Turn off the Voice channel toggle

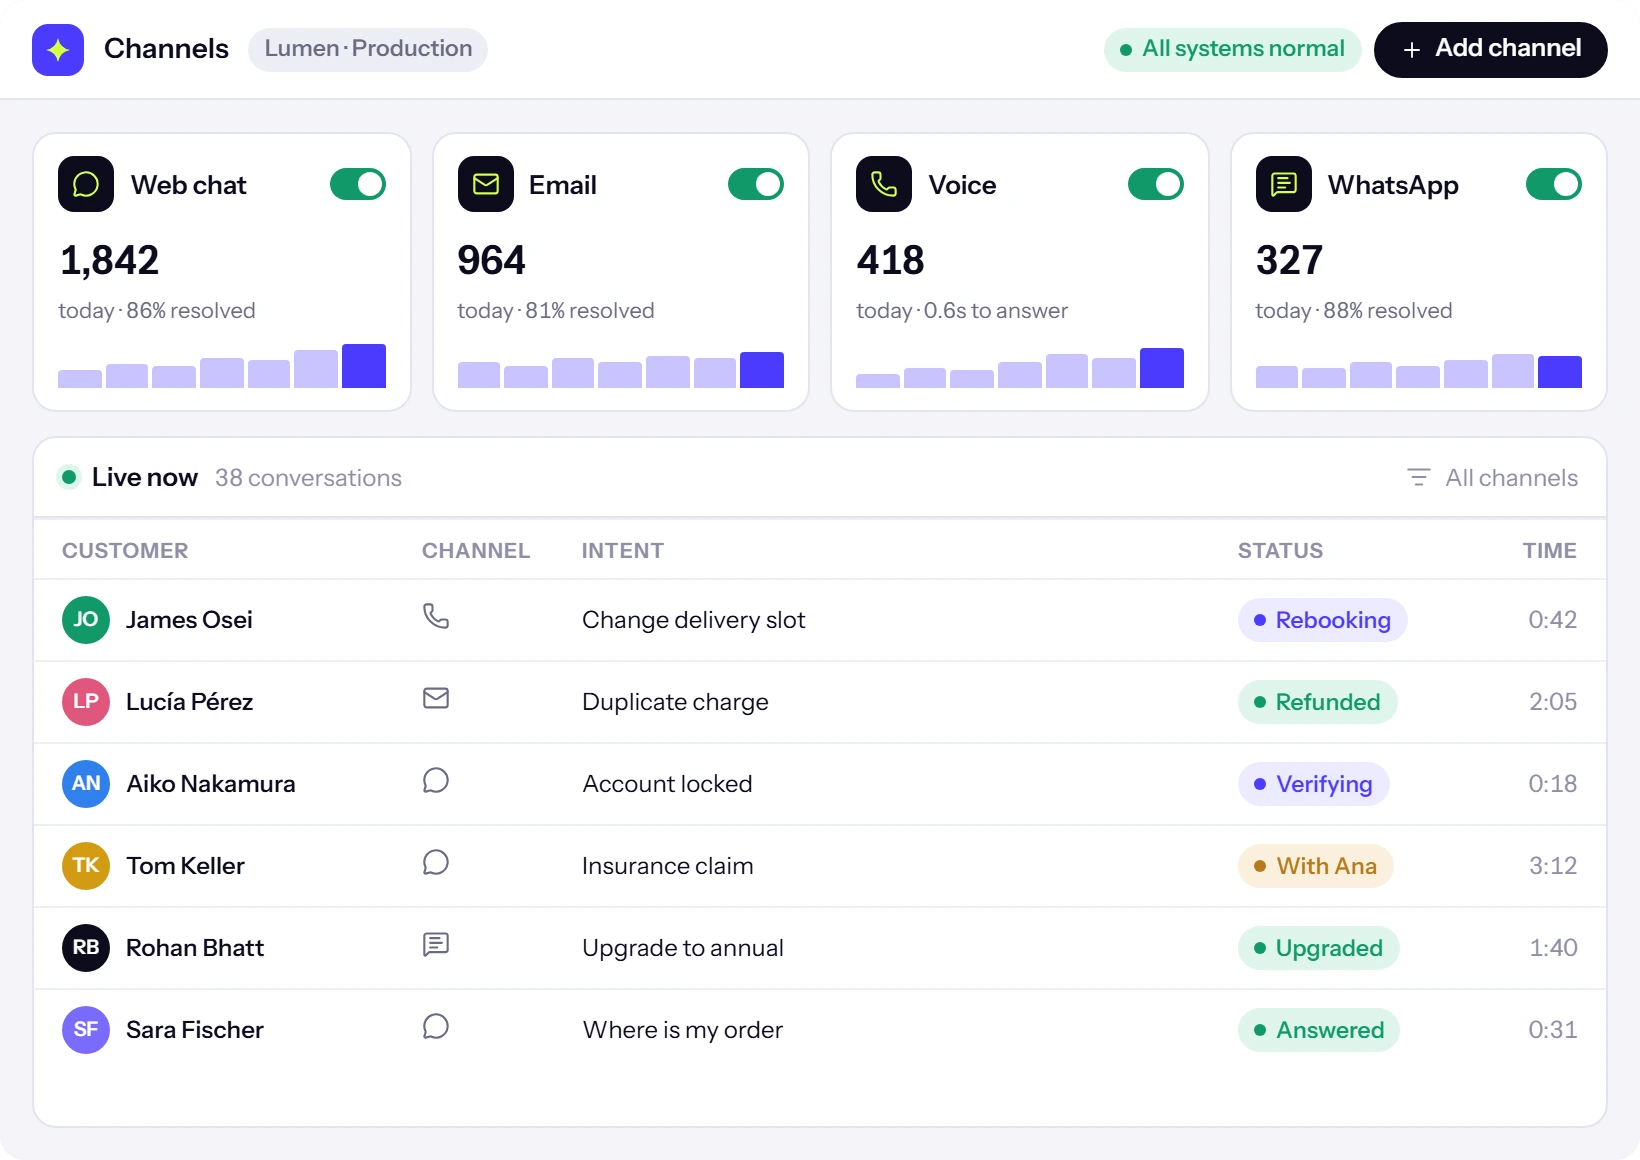pyautogui.click(x=1156, y=184)
